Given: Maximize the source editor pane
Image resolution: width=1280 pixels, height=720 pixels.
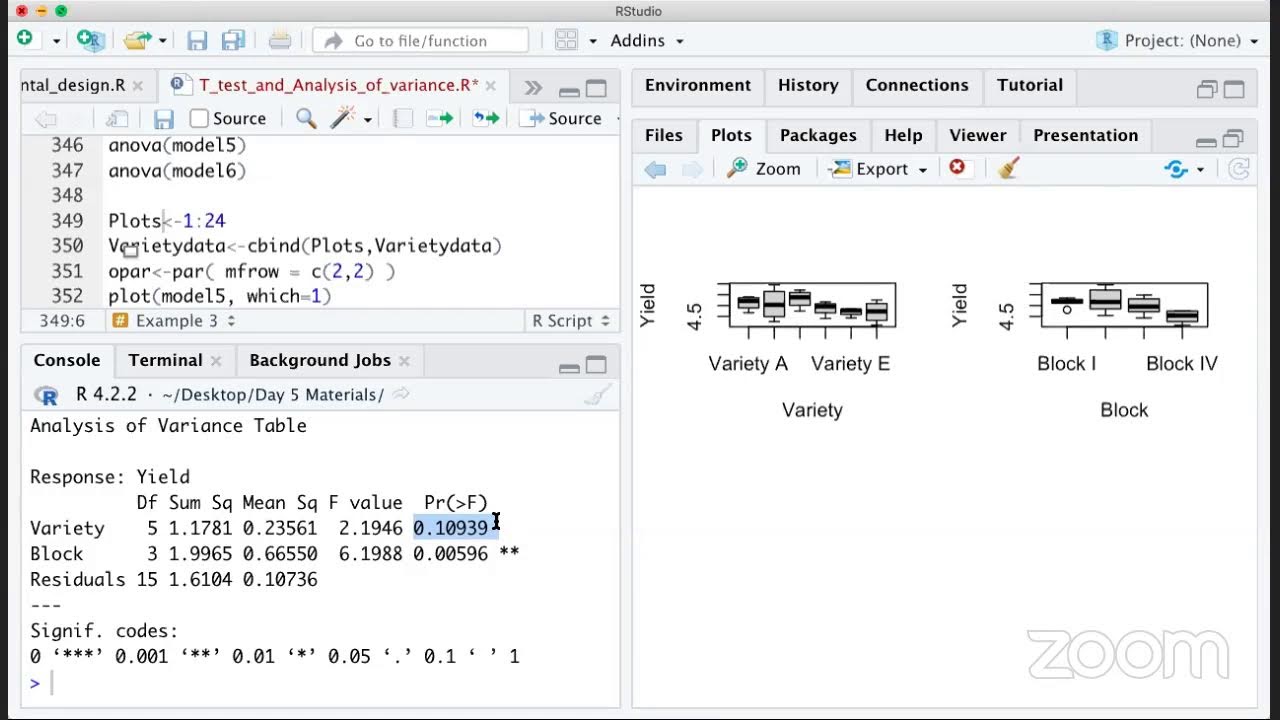Looking at the screenshot, I should point(596,88).
